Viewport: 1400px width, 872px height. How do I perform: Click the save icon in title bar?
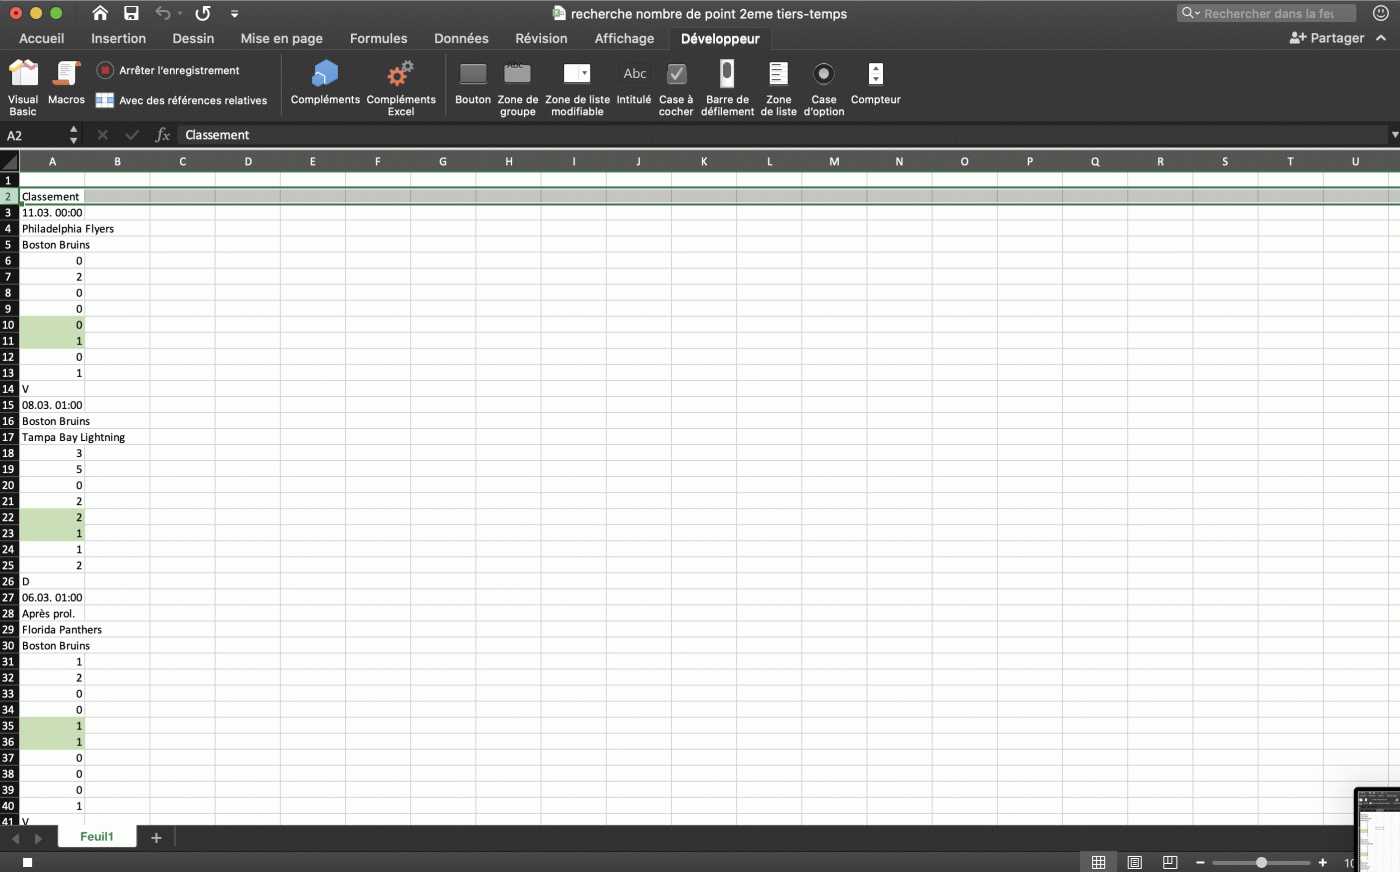coord(131,13)
